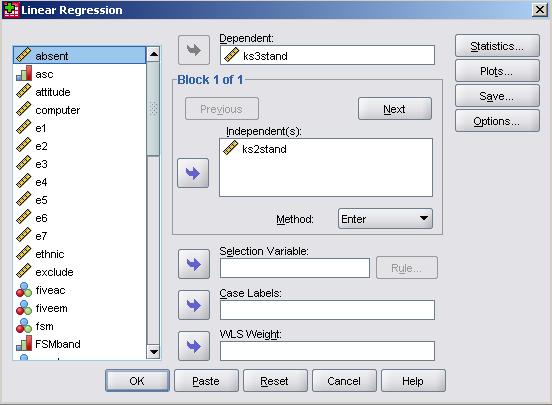Click the arrow button for Selection Variable
Image resolution: width=552 pixels, height=405 pixels.
[x=194, y=264]
